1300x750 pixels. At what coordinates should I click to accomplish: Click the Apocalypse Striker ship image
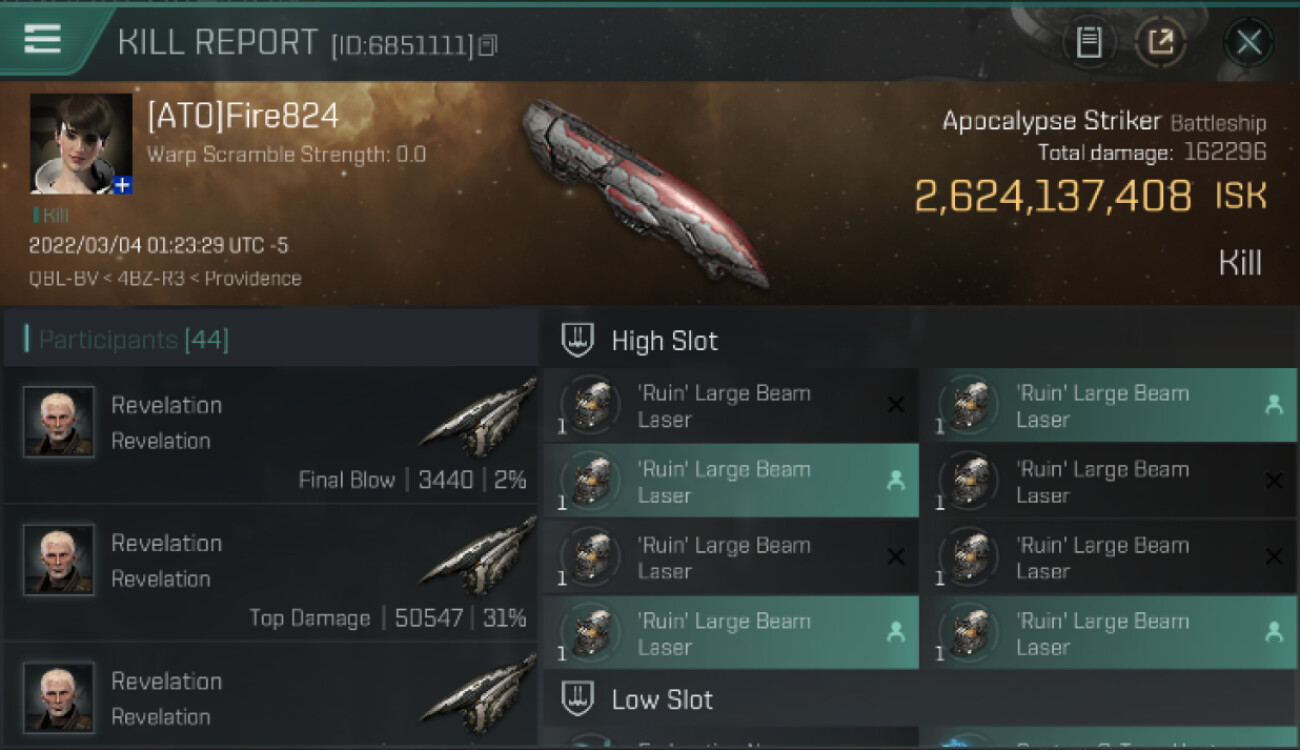click(x=644, y=190)
